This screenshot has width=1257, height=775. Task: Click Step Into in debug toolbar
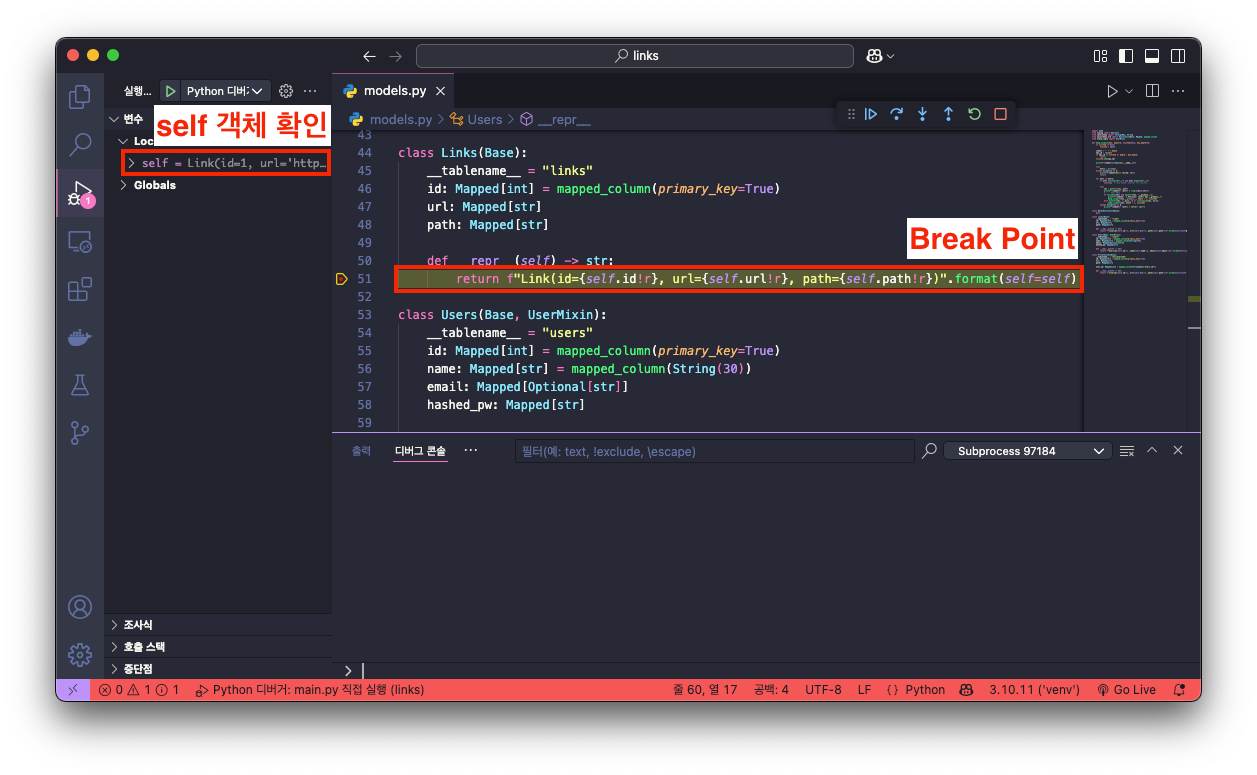[x=923, y=114]
